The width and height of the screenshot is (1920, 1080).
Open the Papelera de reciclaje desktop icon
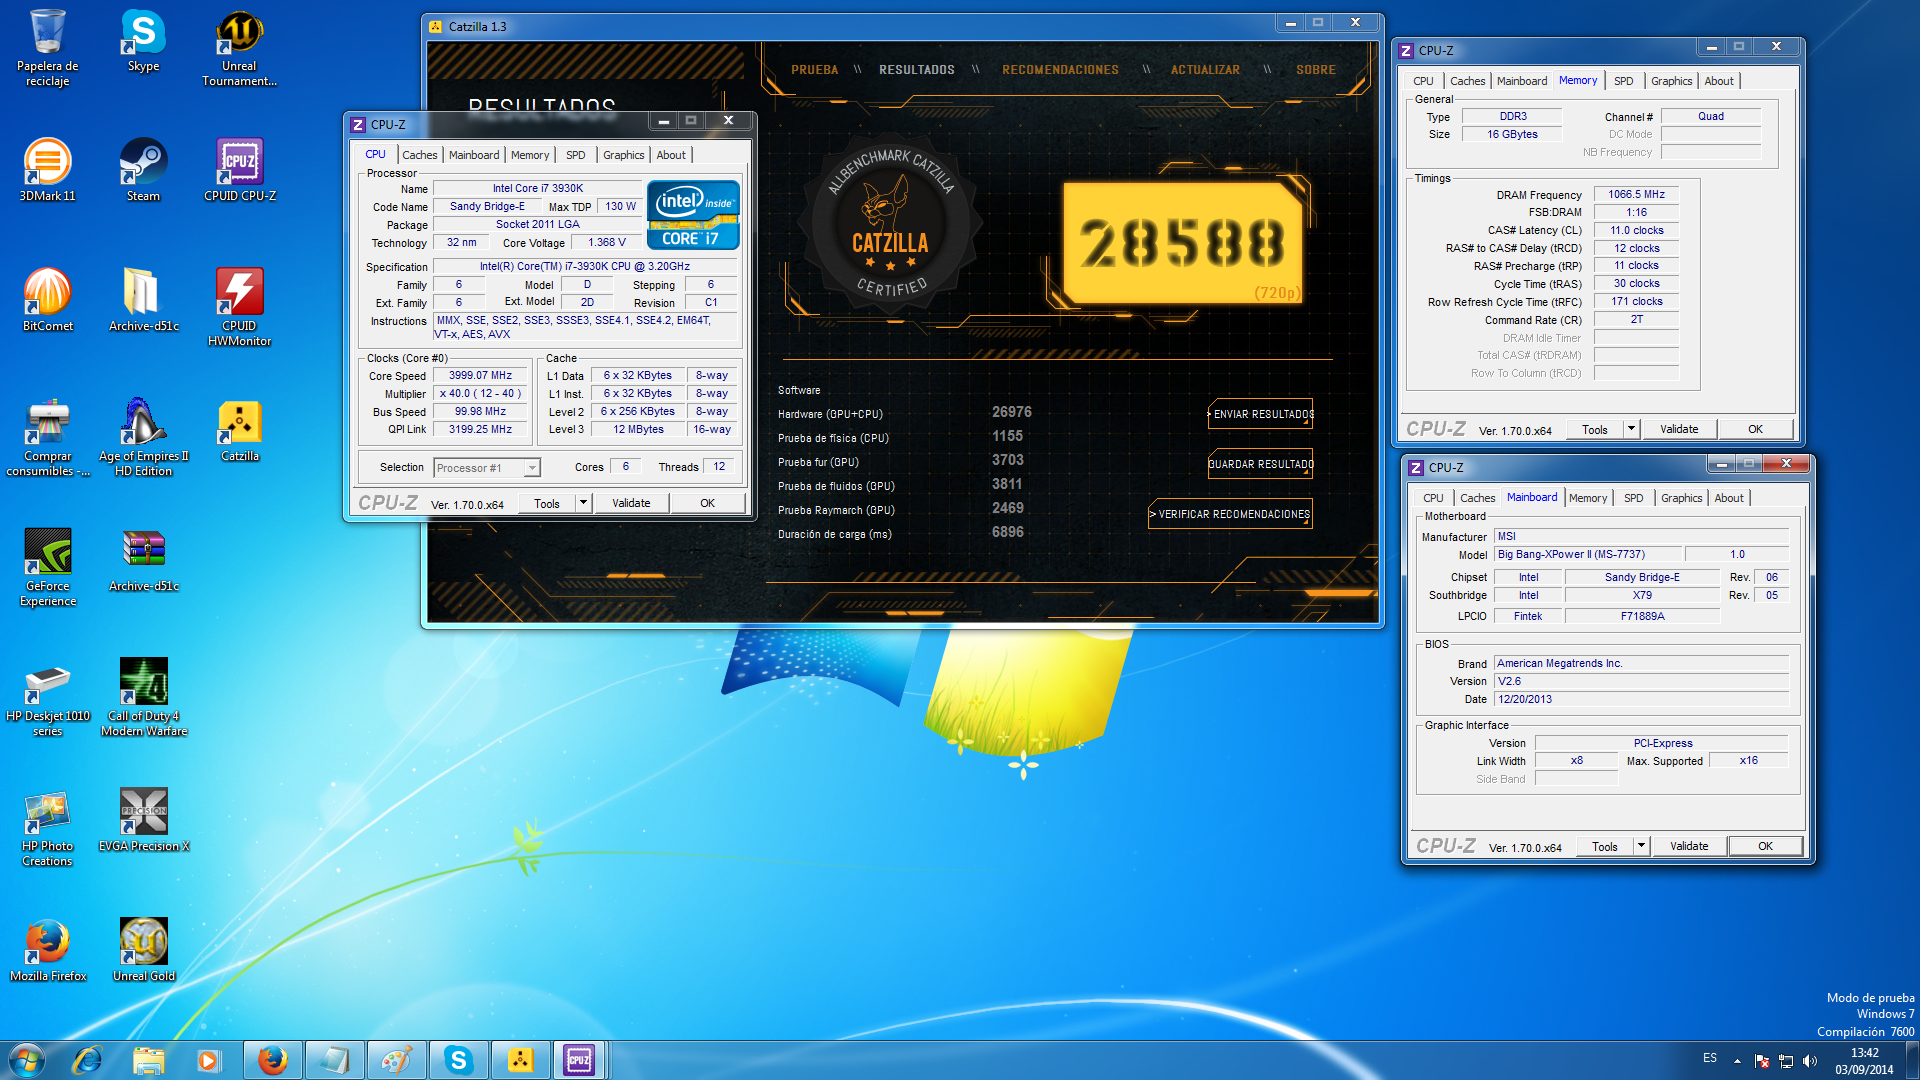tap(47, 48)
